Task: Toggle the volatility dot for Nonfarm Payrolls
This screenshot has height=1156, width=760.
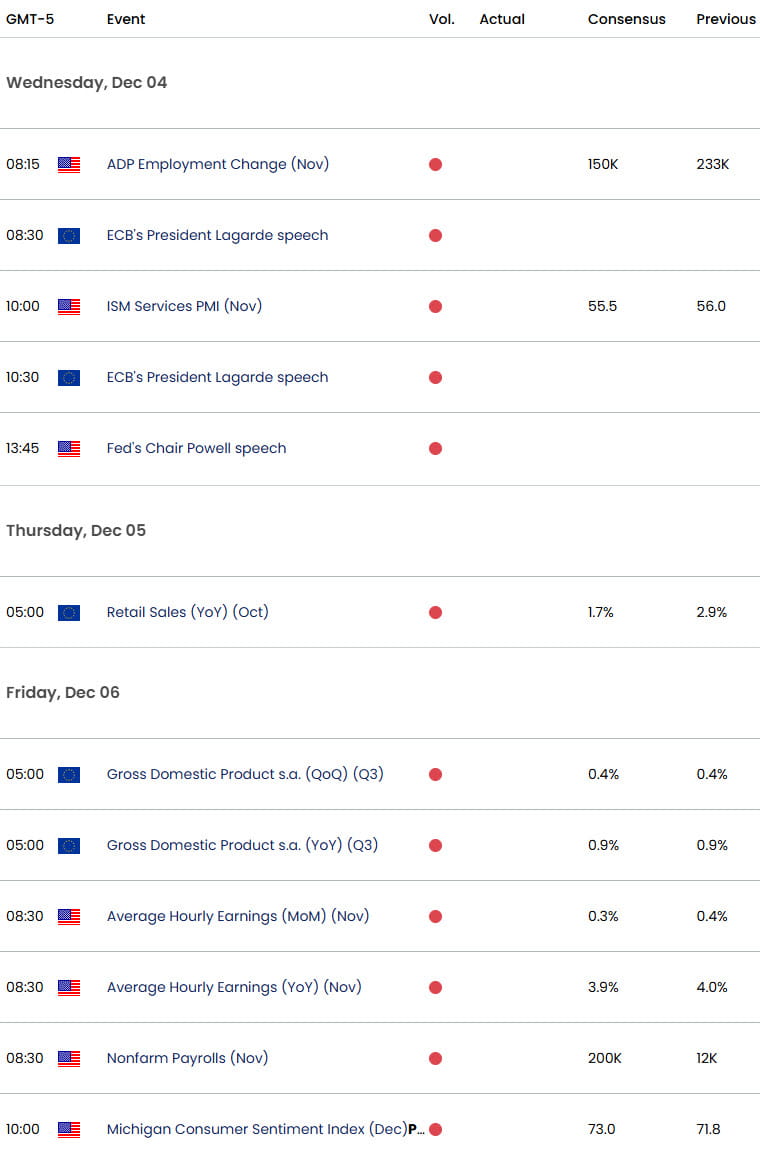Action: 435,1058
